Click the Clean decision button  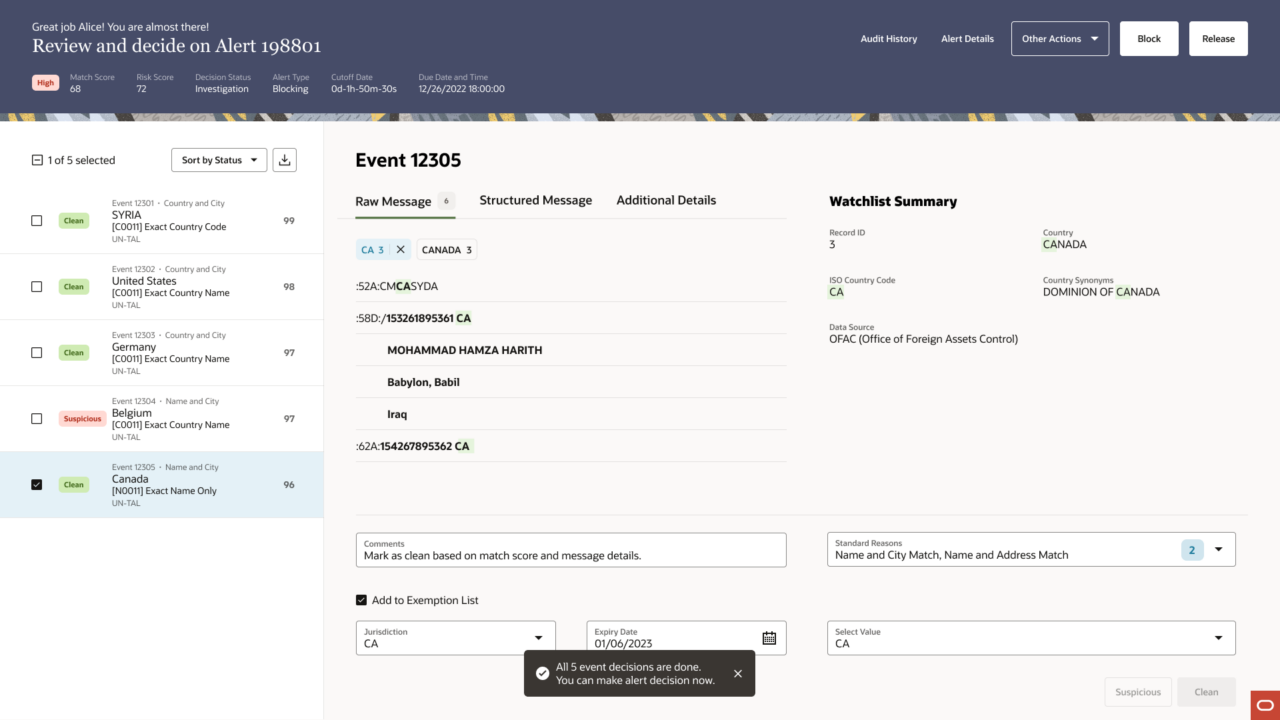tap(1207, 692)
